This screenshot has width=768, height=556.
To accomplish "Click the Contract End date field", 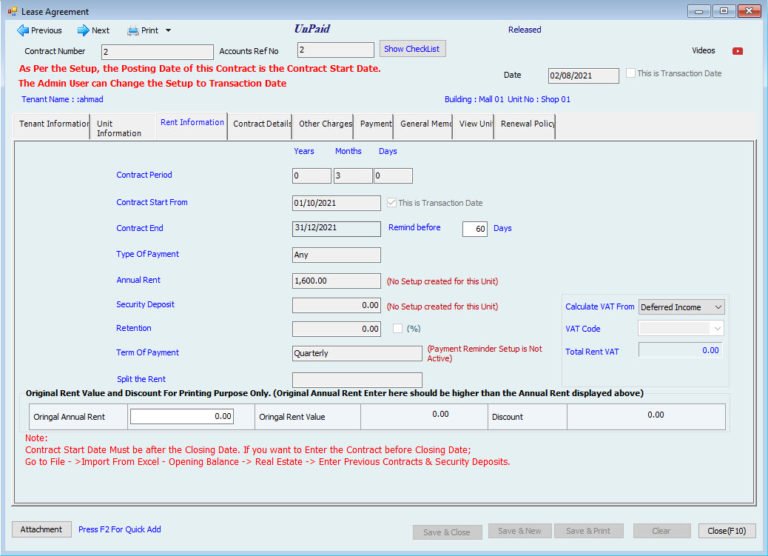I will (x=336, y=228).
